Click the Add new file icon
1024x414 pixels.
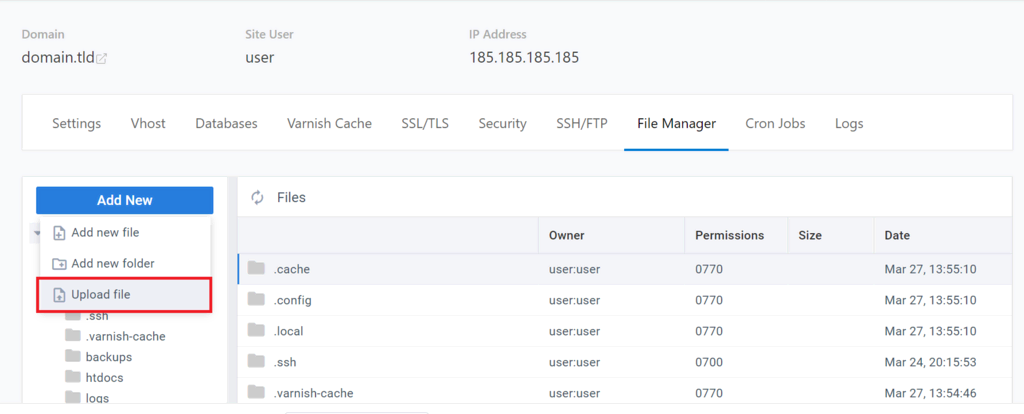(59, 233)
